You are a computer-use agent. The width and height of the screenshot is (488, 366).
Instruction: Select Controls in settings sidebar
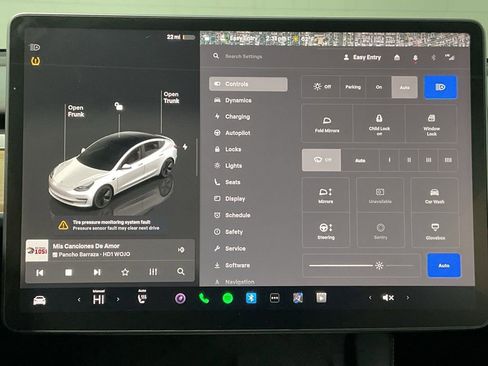248,84
